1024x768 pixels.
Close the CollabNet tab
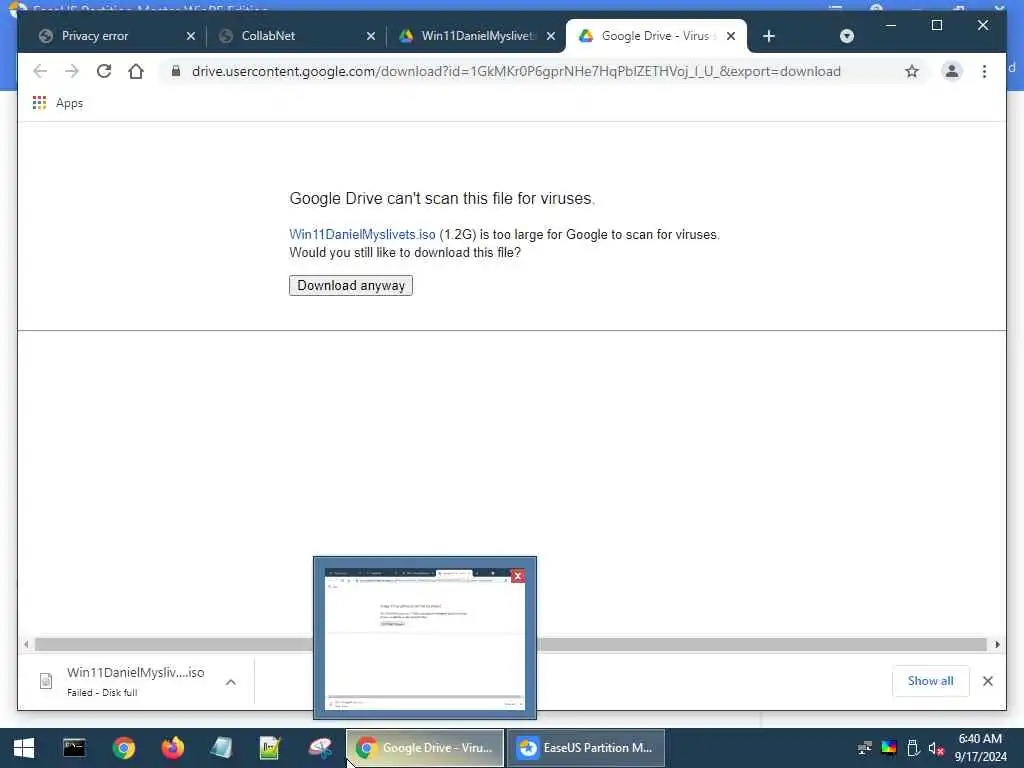coord(371,36)
